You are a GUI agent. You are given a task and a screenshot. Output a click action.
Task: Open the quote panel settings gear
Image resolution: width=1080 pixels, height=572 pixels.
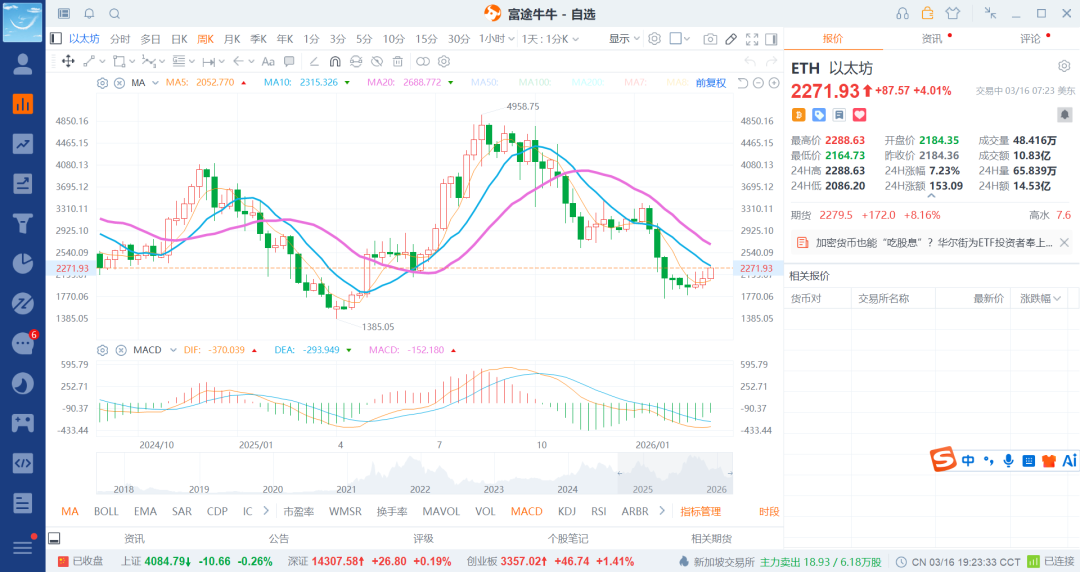(1064, 66)
